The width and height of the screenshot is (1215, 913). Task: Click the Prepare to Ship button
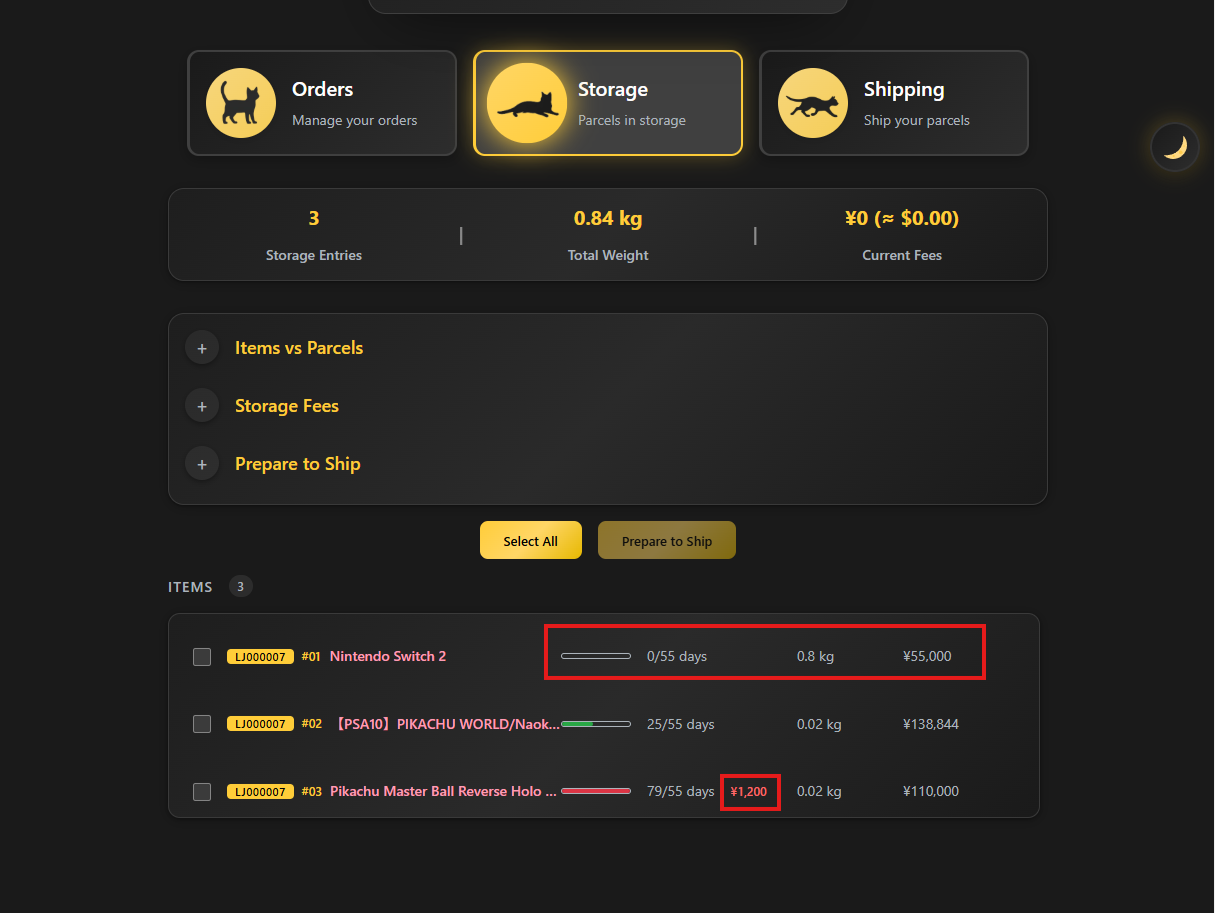click(667, 541)
